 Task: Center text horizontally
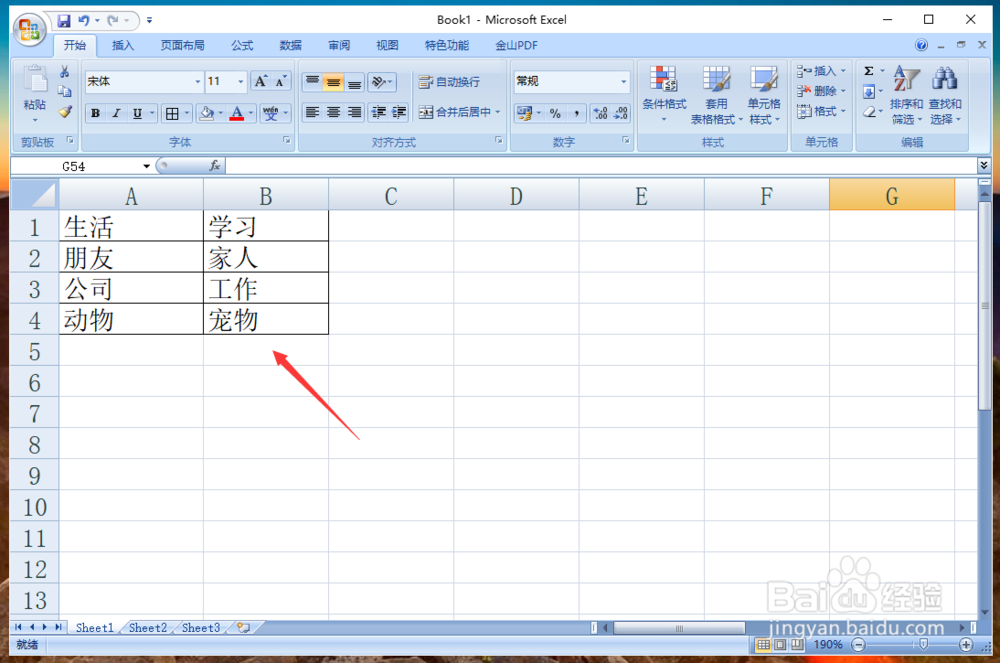pos(334,113)
